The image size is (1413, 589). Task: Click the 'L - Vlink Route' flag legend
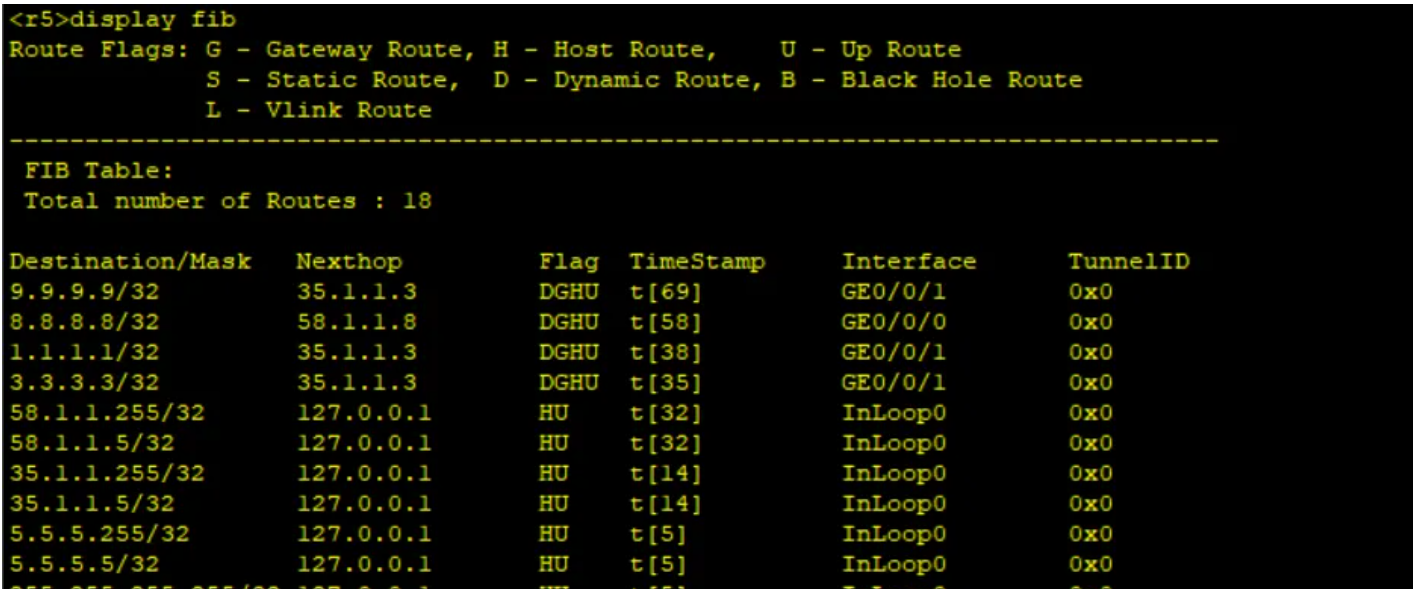tap(318, 110)
